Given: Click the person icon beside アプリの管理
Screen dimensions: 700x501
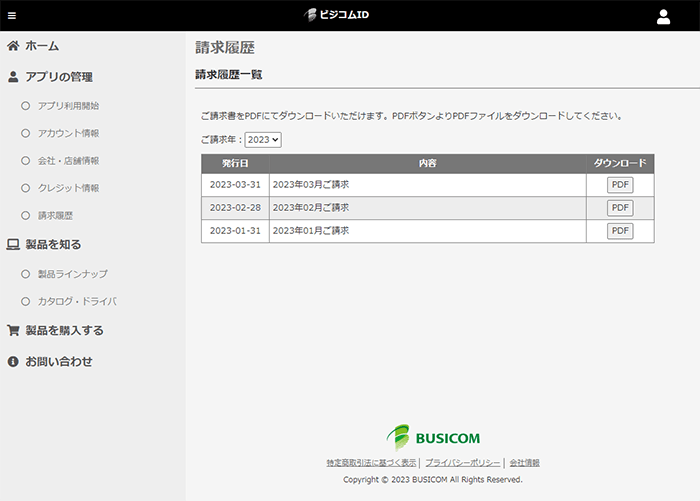Looking at the screenshot, I should [13, 77].
